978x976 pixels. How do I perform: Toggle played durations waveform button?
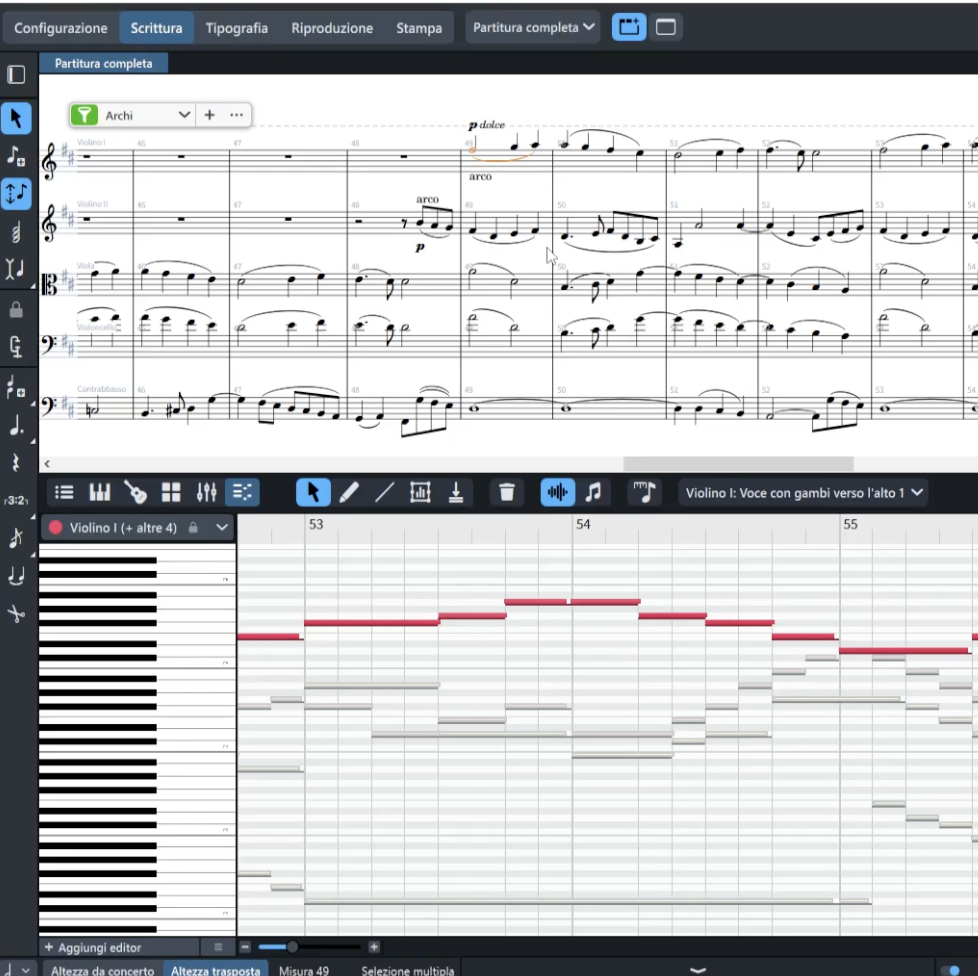tap(558, 492)
